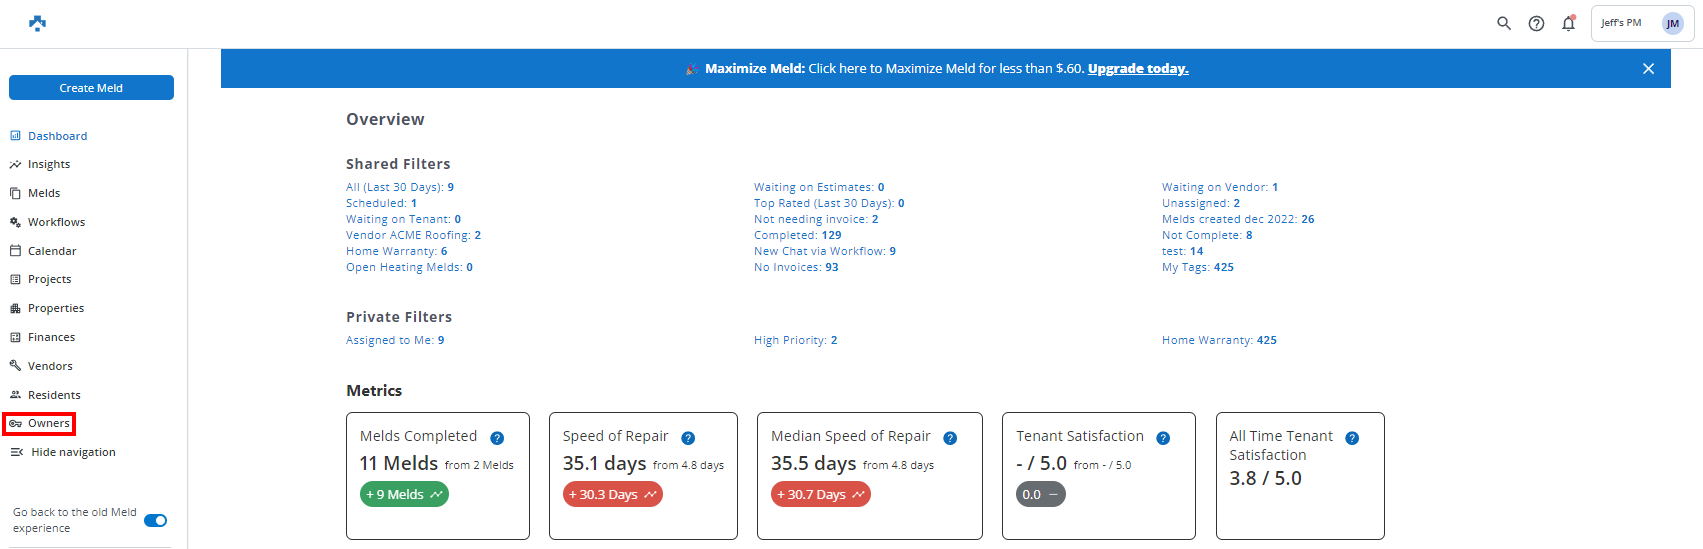The width and height of the screenshot is (1703, 549).
Task: Click the Melds Completed help icon
Action: (x=497, y=438)
